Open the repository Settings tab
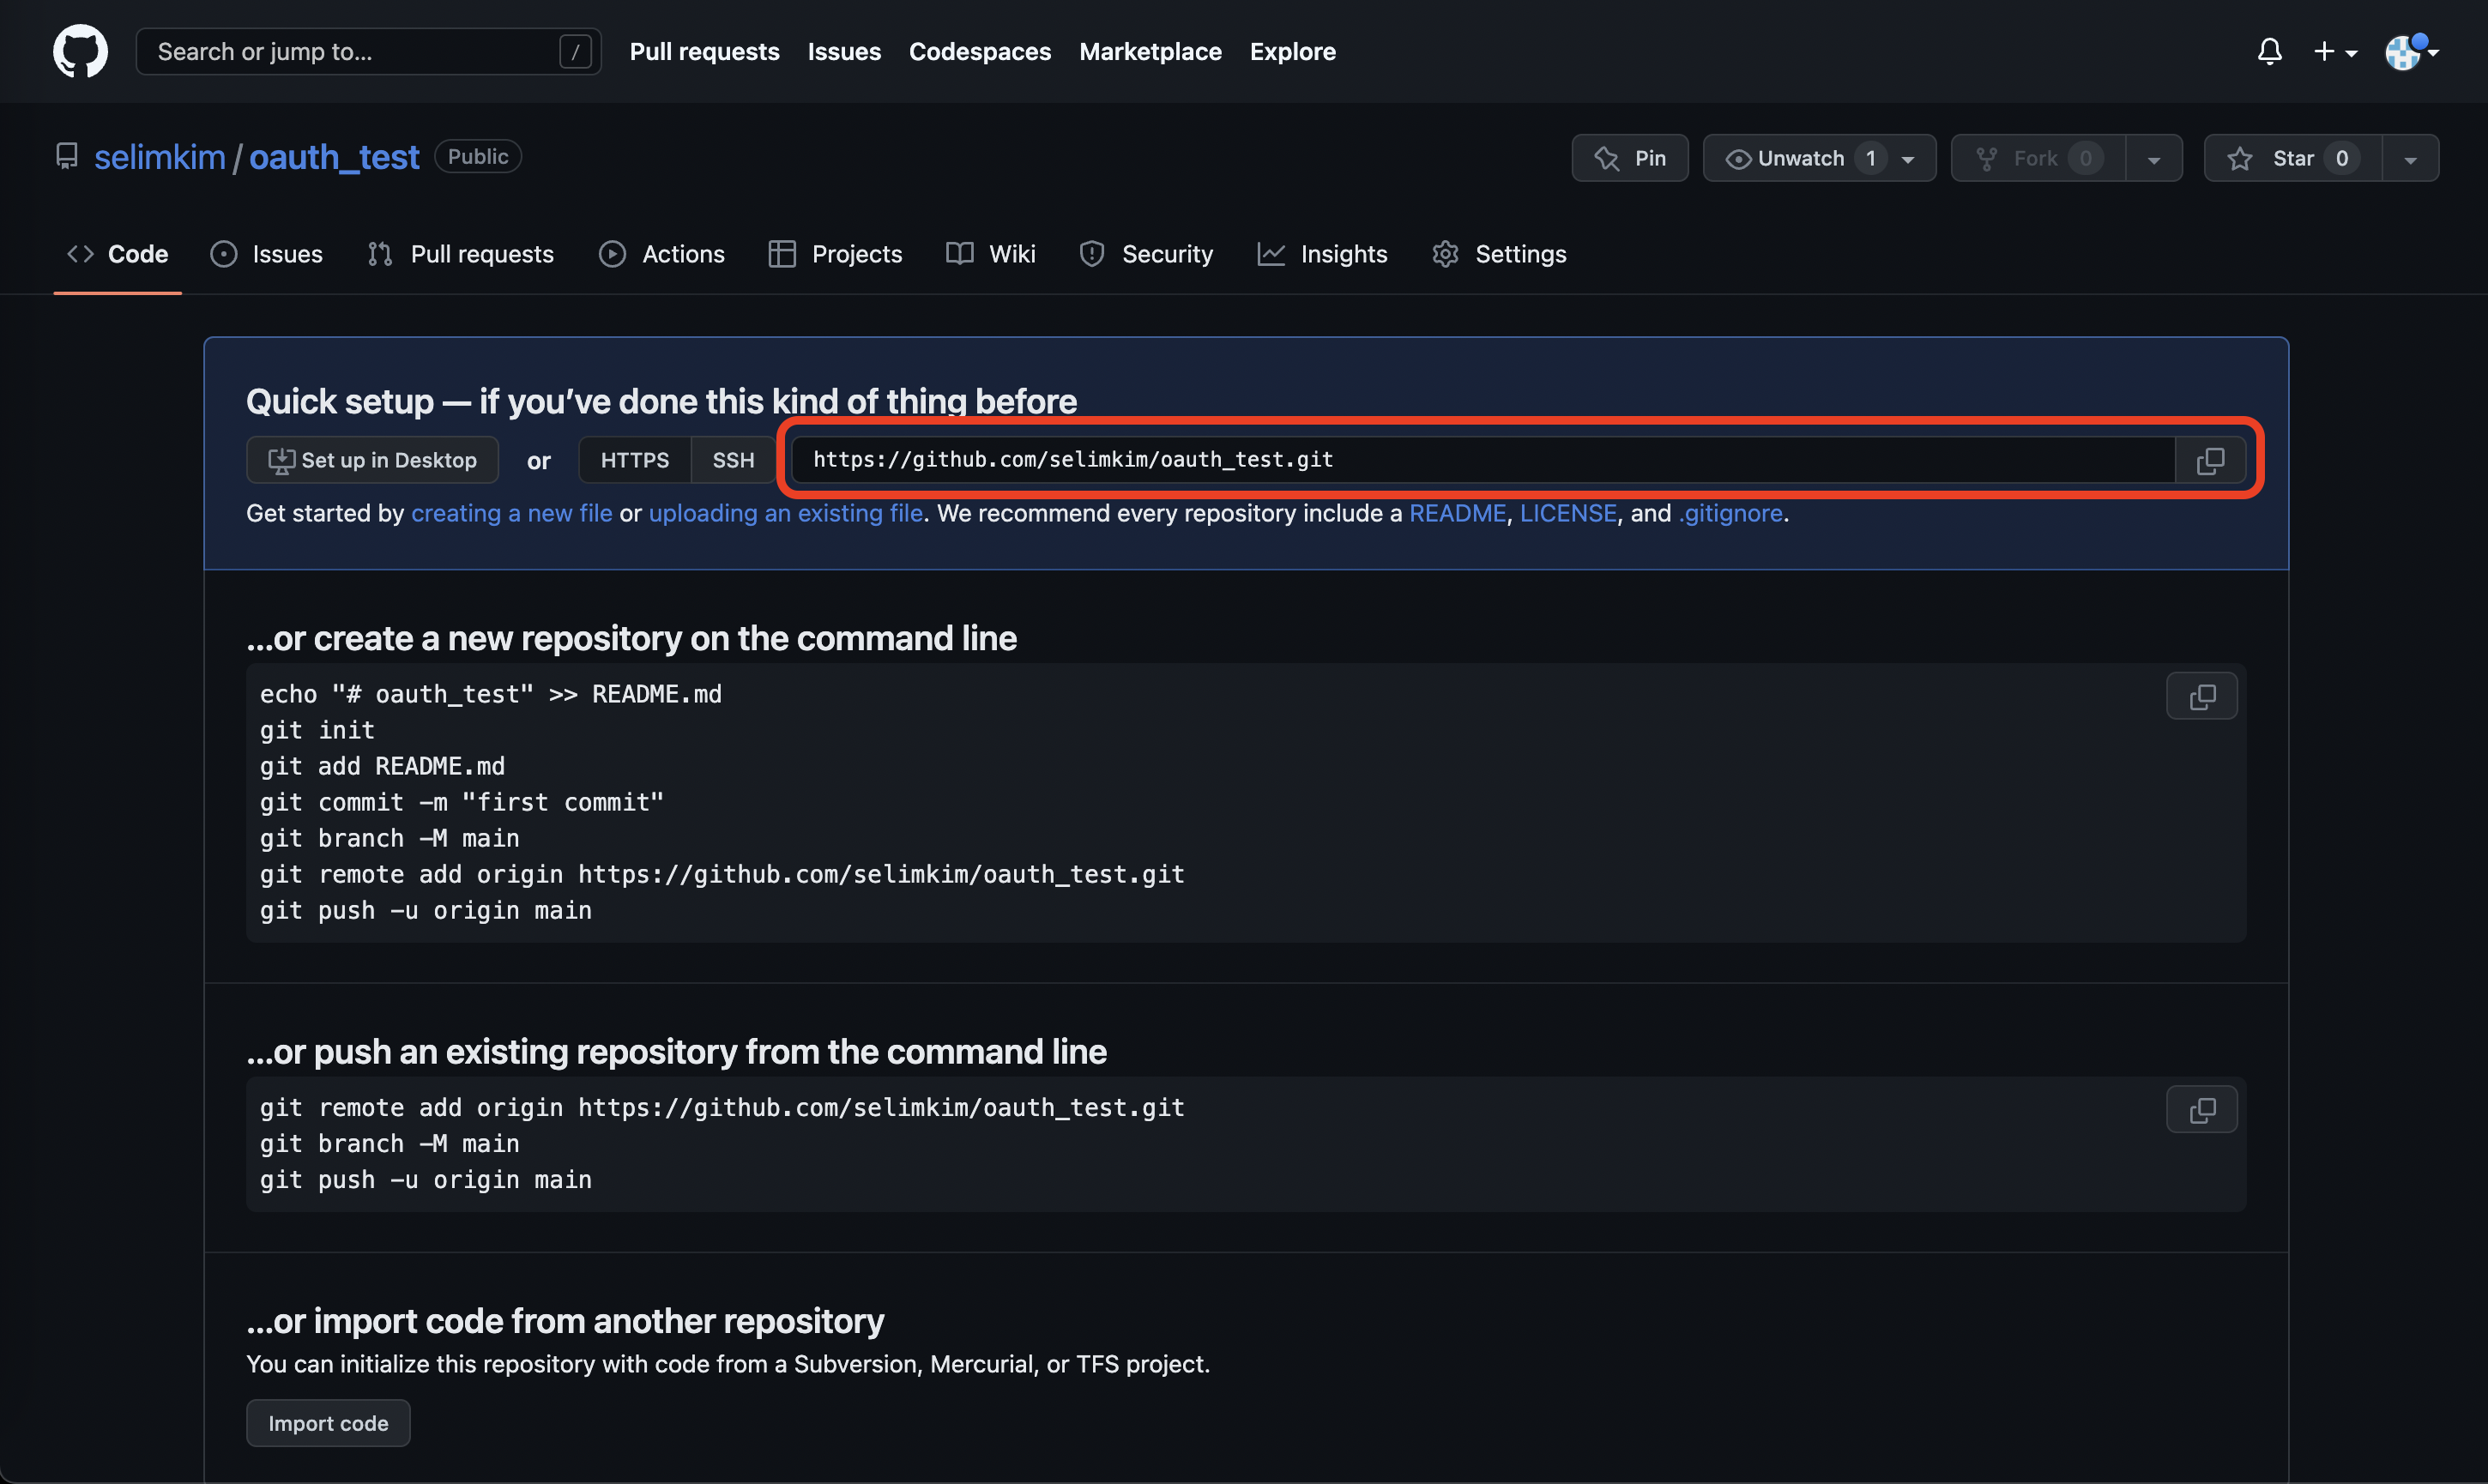The width and height of the screenshot is (2488, 1484). 1499,254
